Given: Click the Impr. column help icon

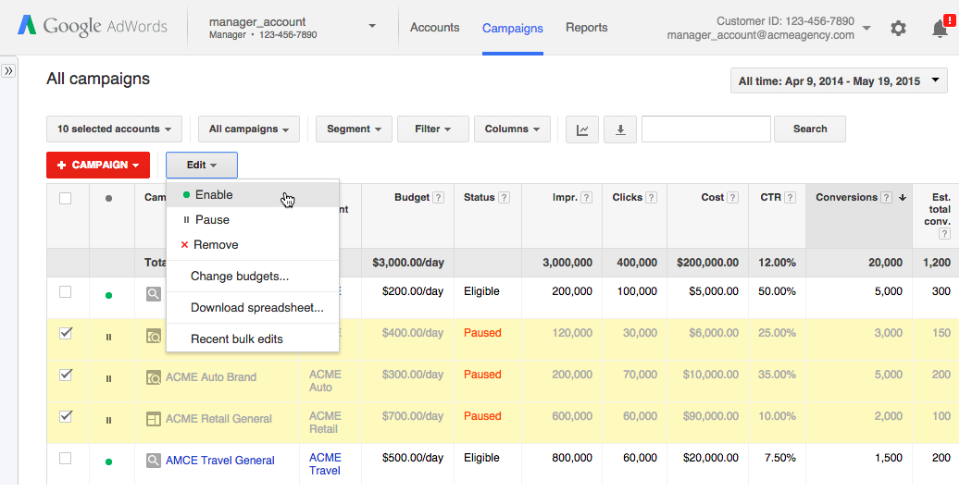Looking at the screenshot, I should click(x=587, y=197).
